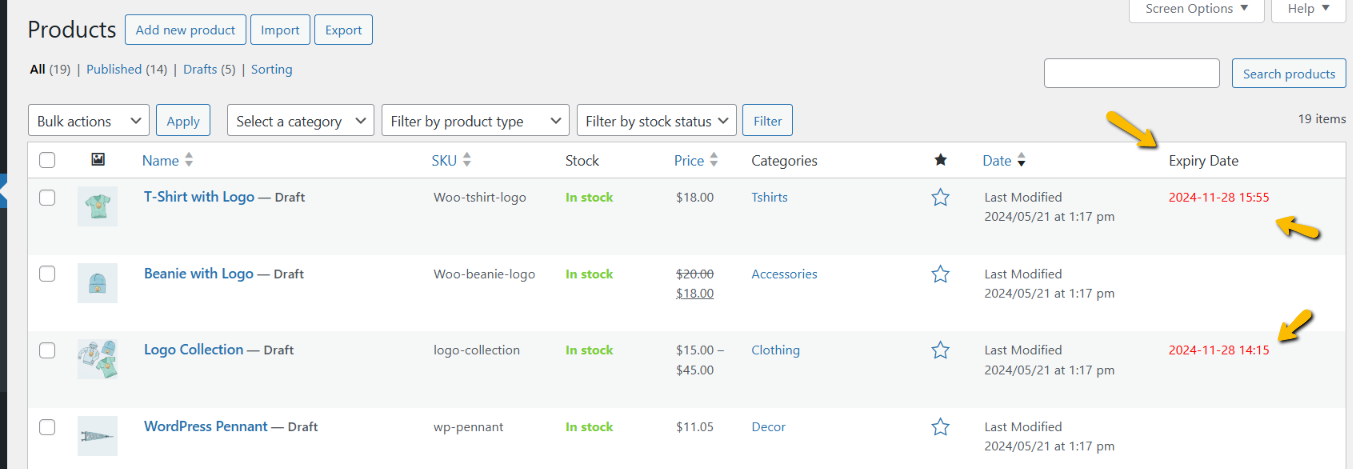Open the Logo Collection thumbnail
This screenshot has height=469, width=1353.
click(x=98, y=359)
